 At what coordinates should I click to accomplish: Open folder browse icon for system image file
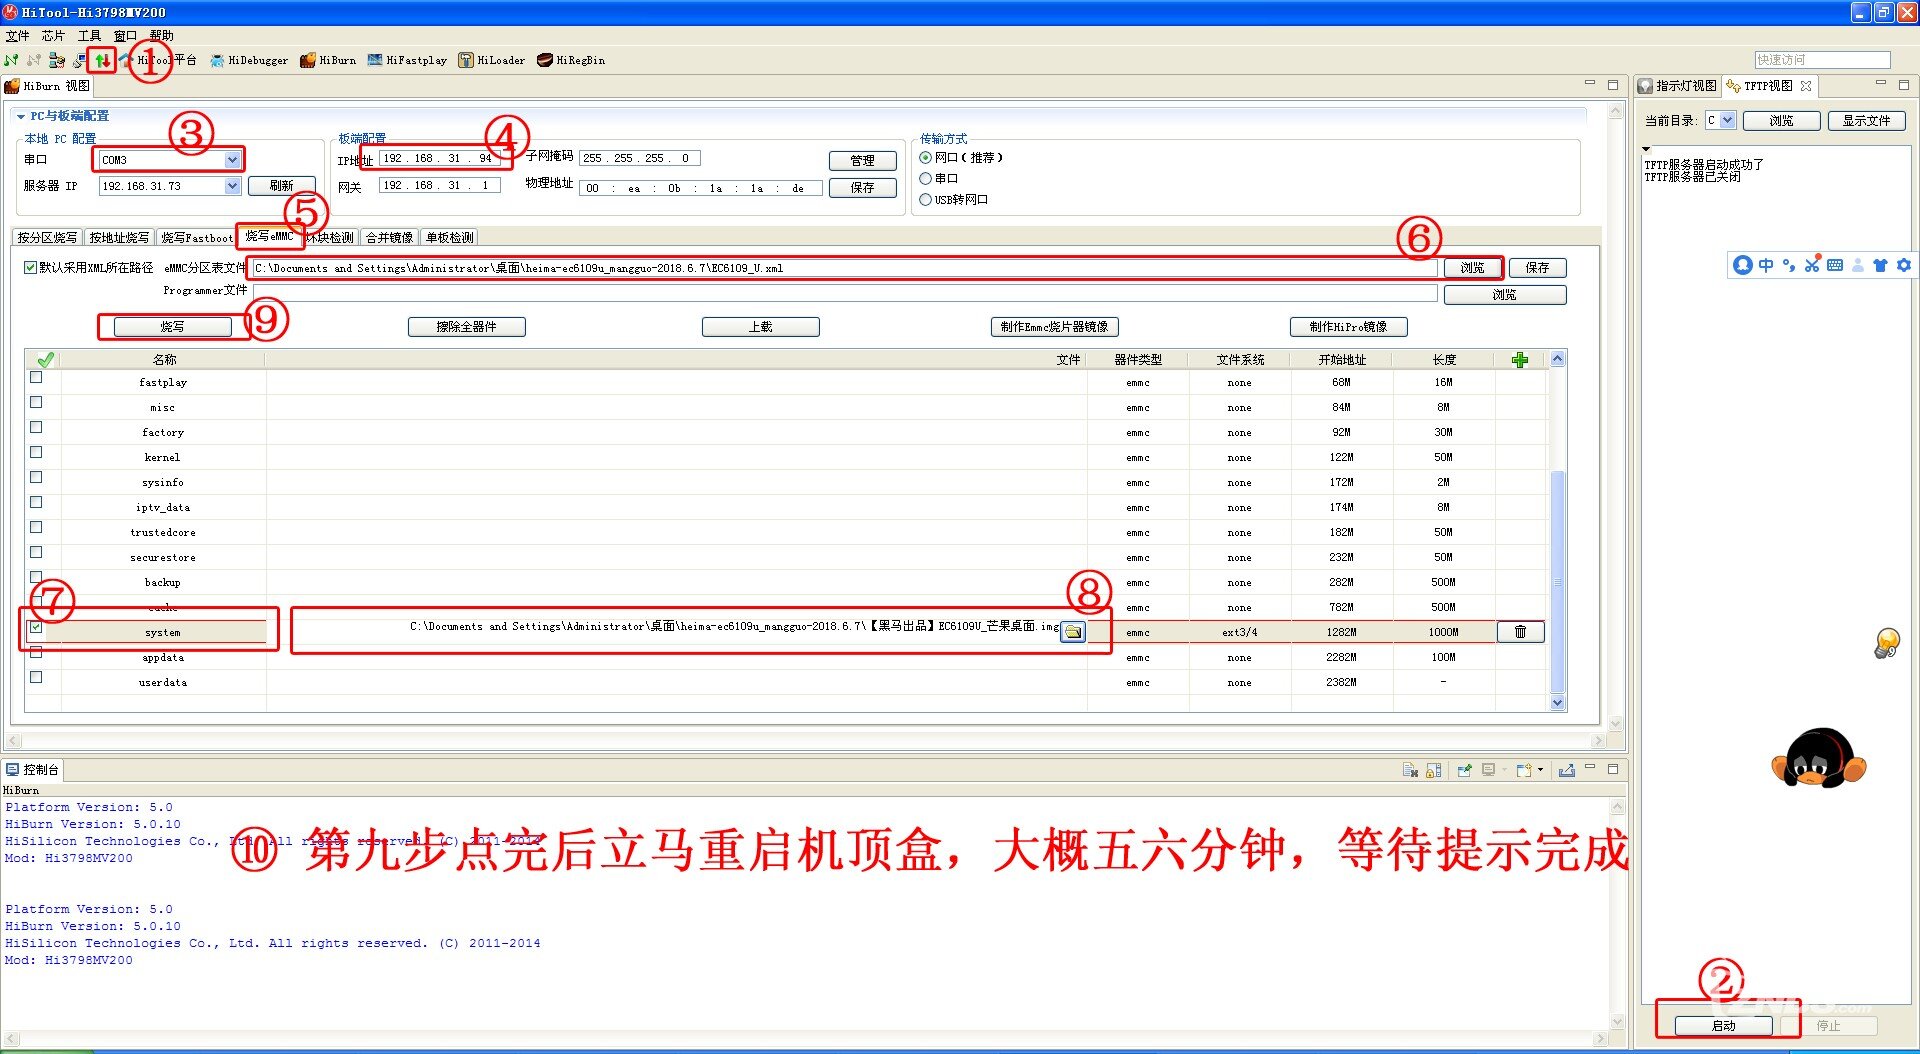tap(1073, 632)
